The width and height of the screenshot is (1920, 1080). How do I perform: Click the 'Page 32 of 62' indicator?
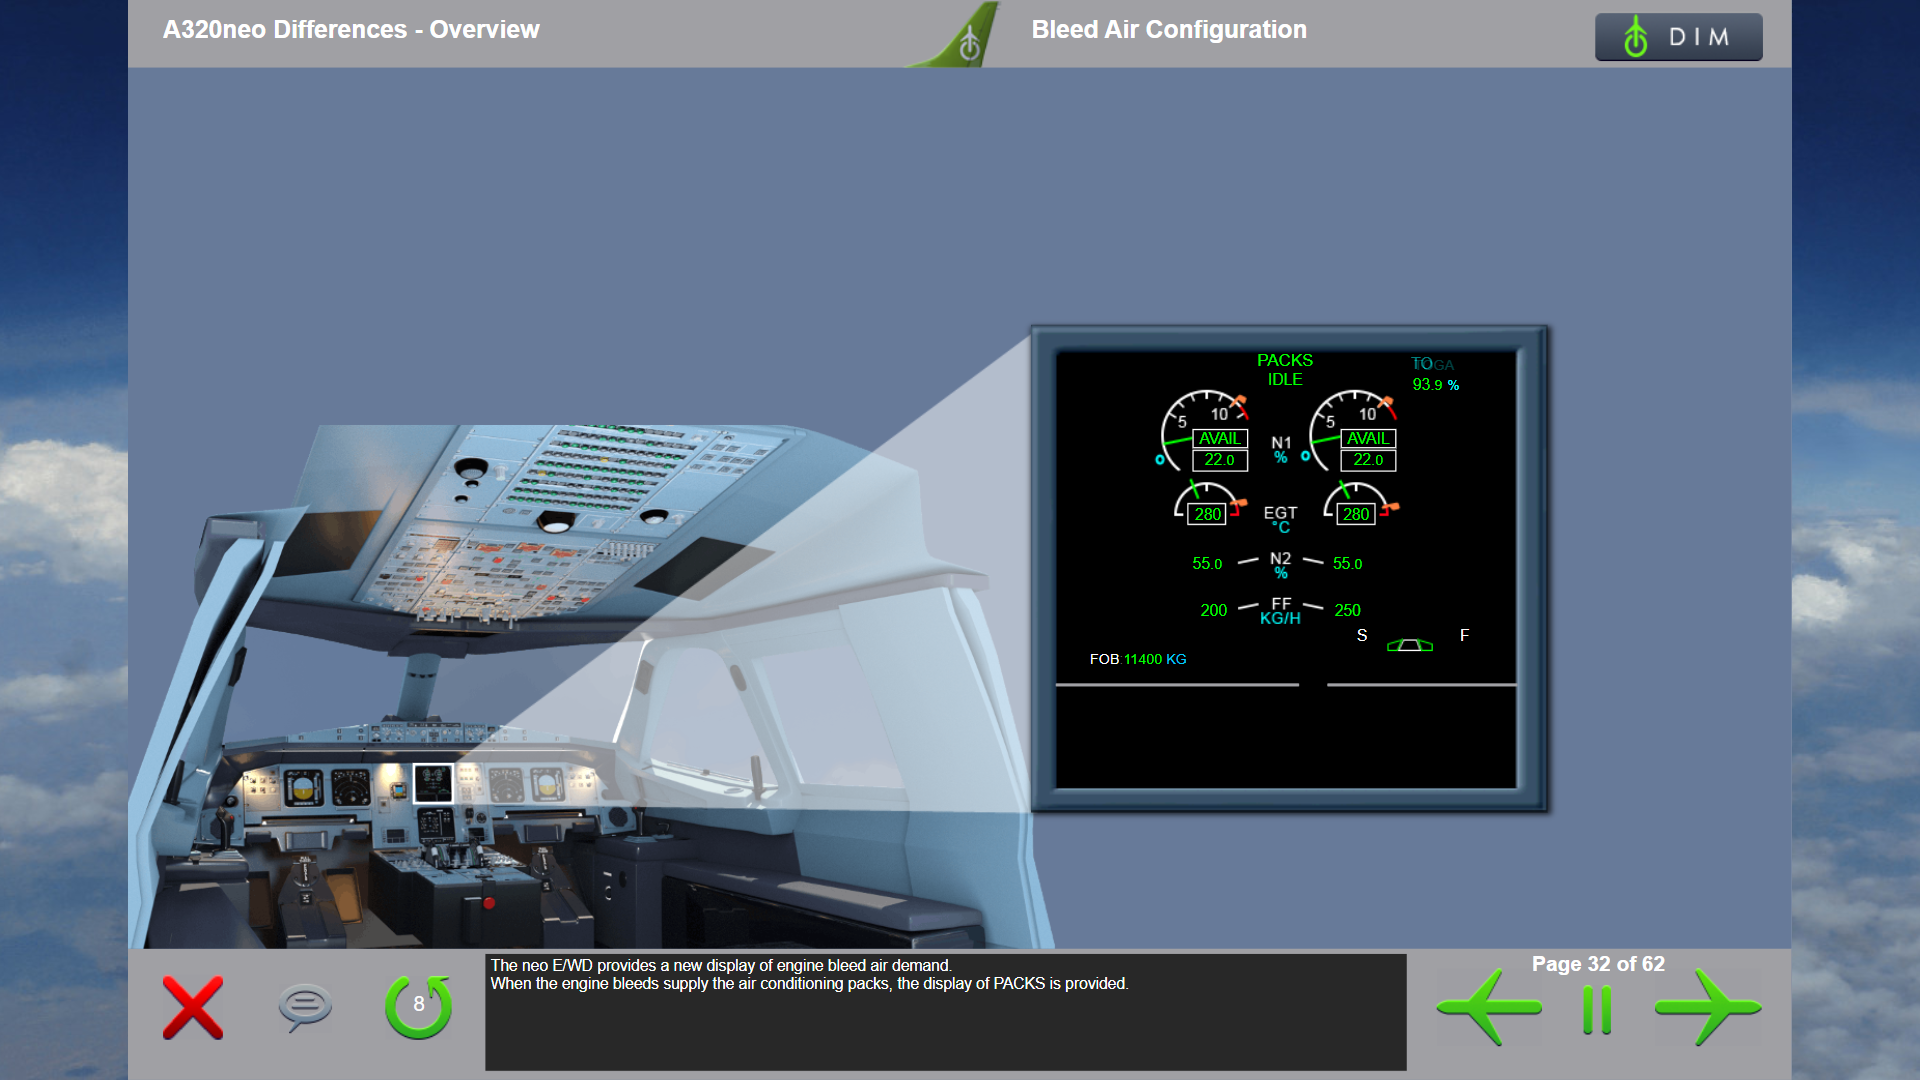[x=1598, y=964]
